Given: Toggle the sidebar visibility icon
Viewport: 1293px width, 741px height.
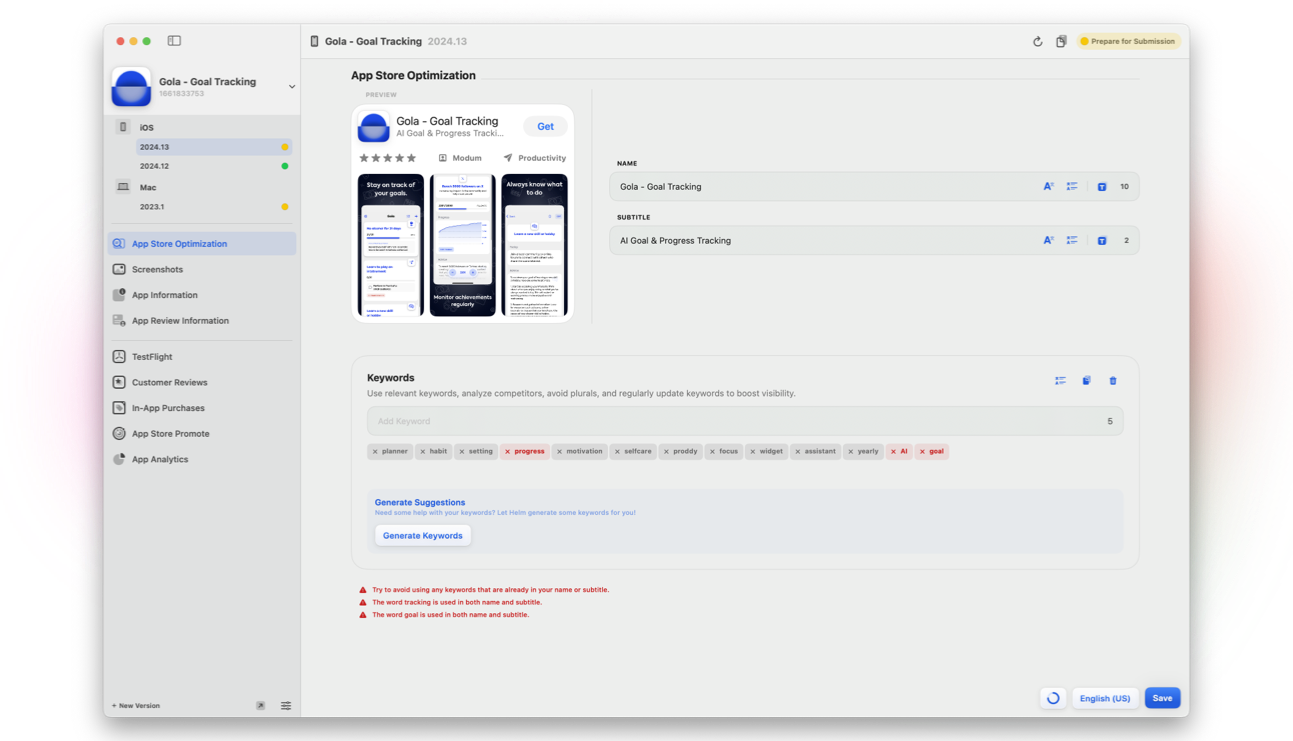Looking at the screenshot, I should 174,41.
